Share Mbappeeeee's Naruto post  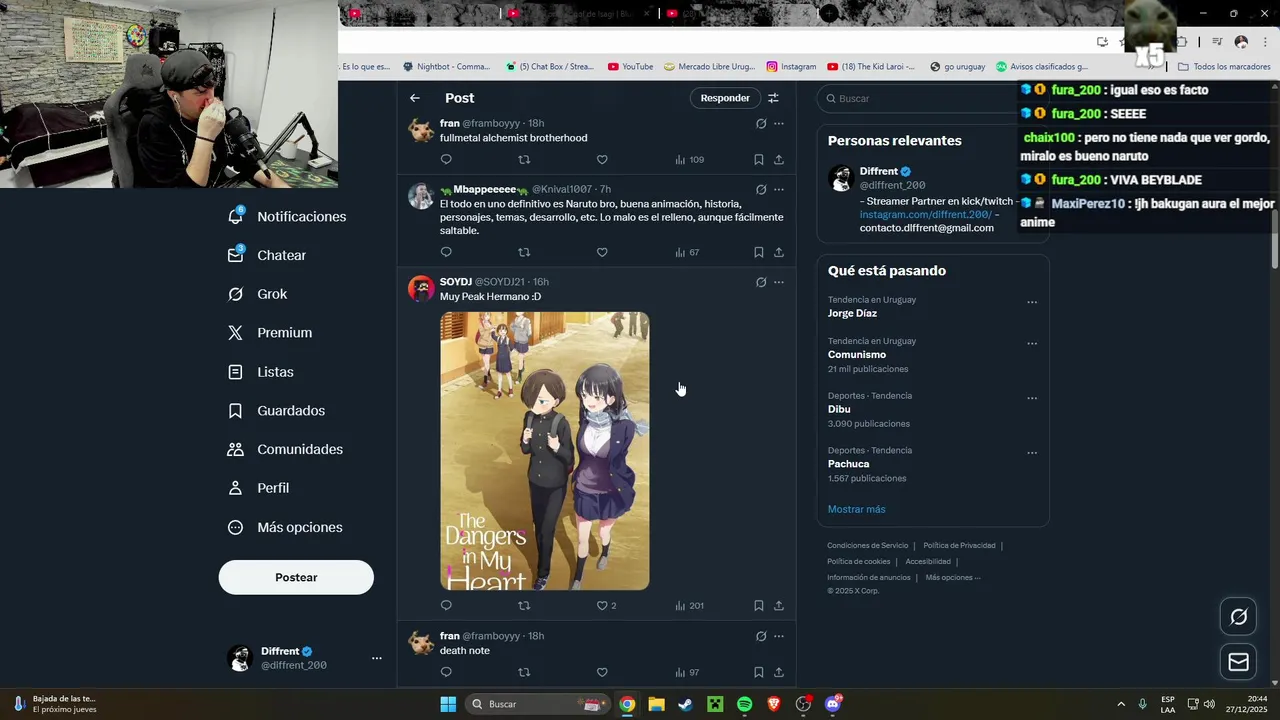coord(779,252)
